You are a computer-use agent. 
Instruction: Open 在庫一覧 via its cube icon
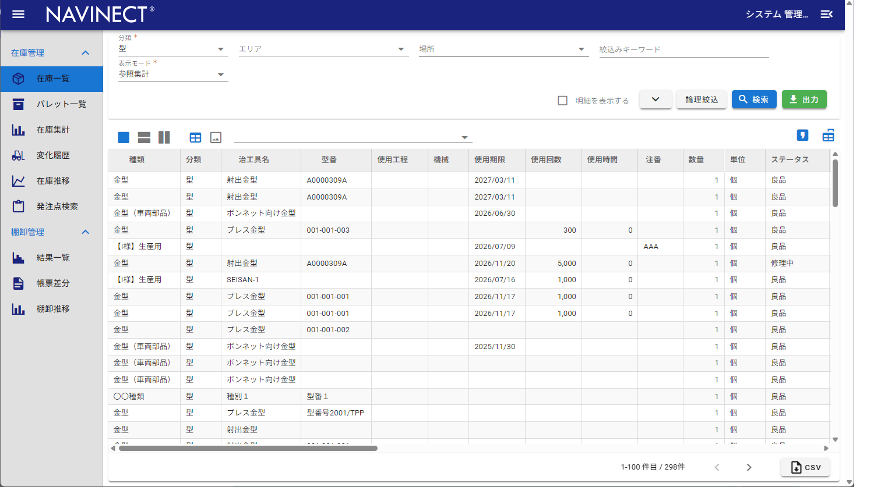click(19, 79)
